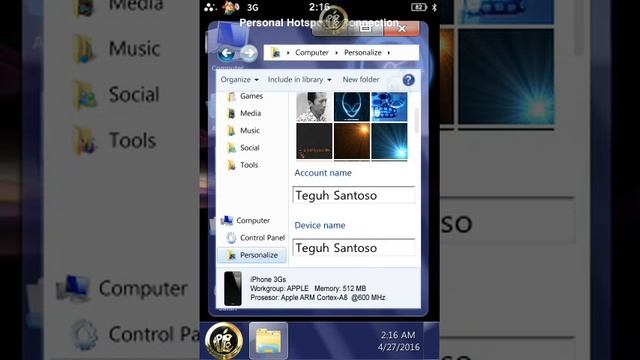This screenshot has width=640, height=360.
Task: Choose the orange lens flare wallpaper thumbnail
Action: coord(352,141)
